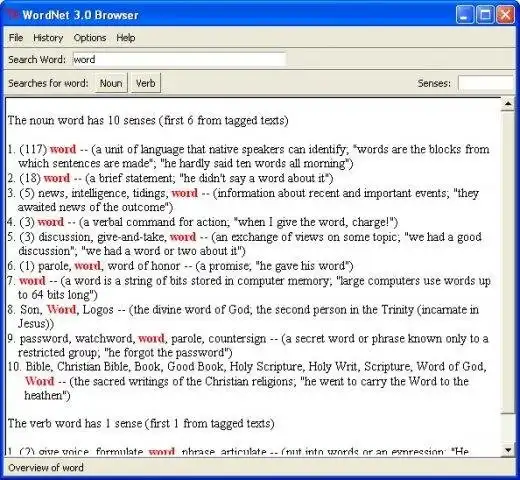Click the 'Search Word:' label

pos(37,59)
